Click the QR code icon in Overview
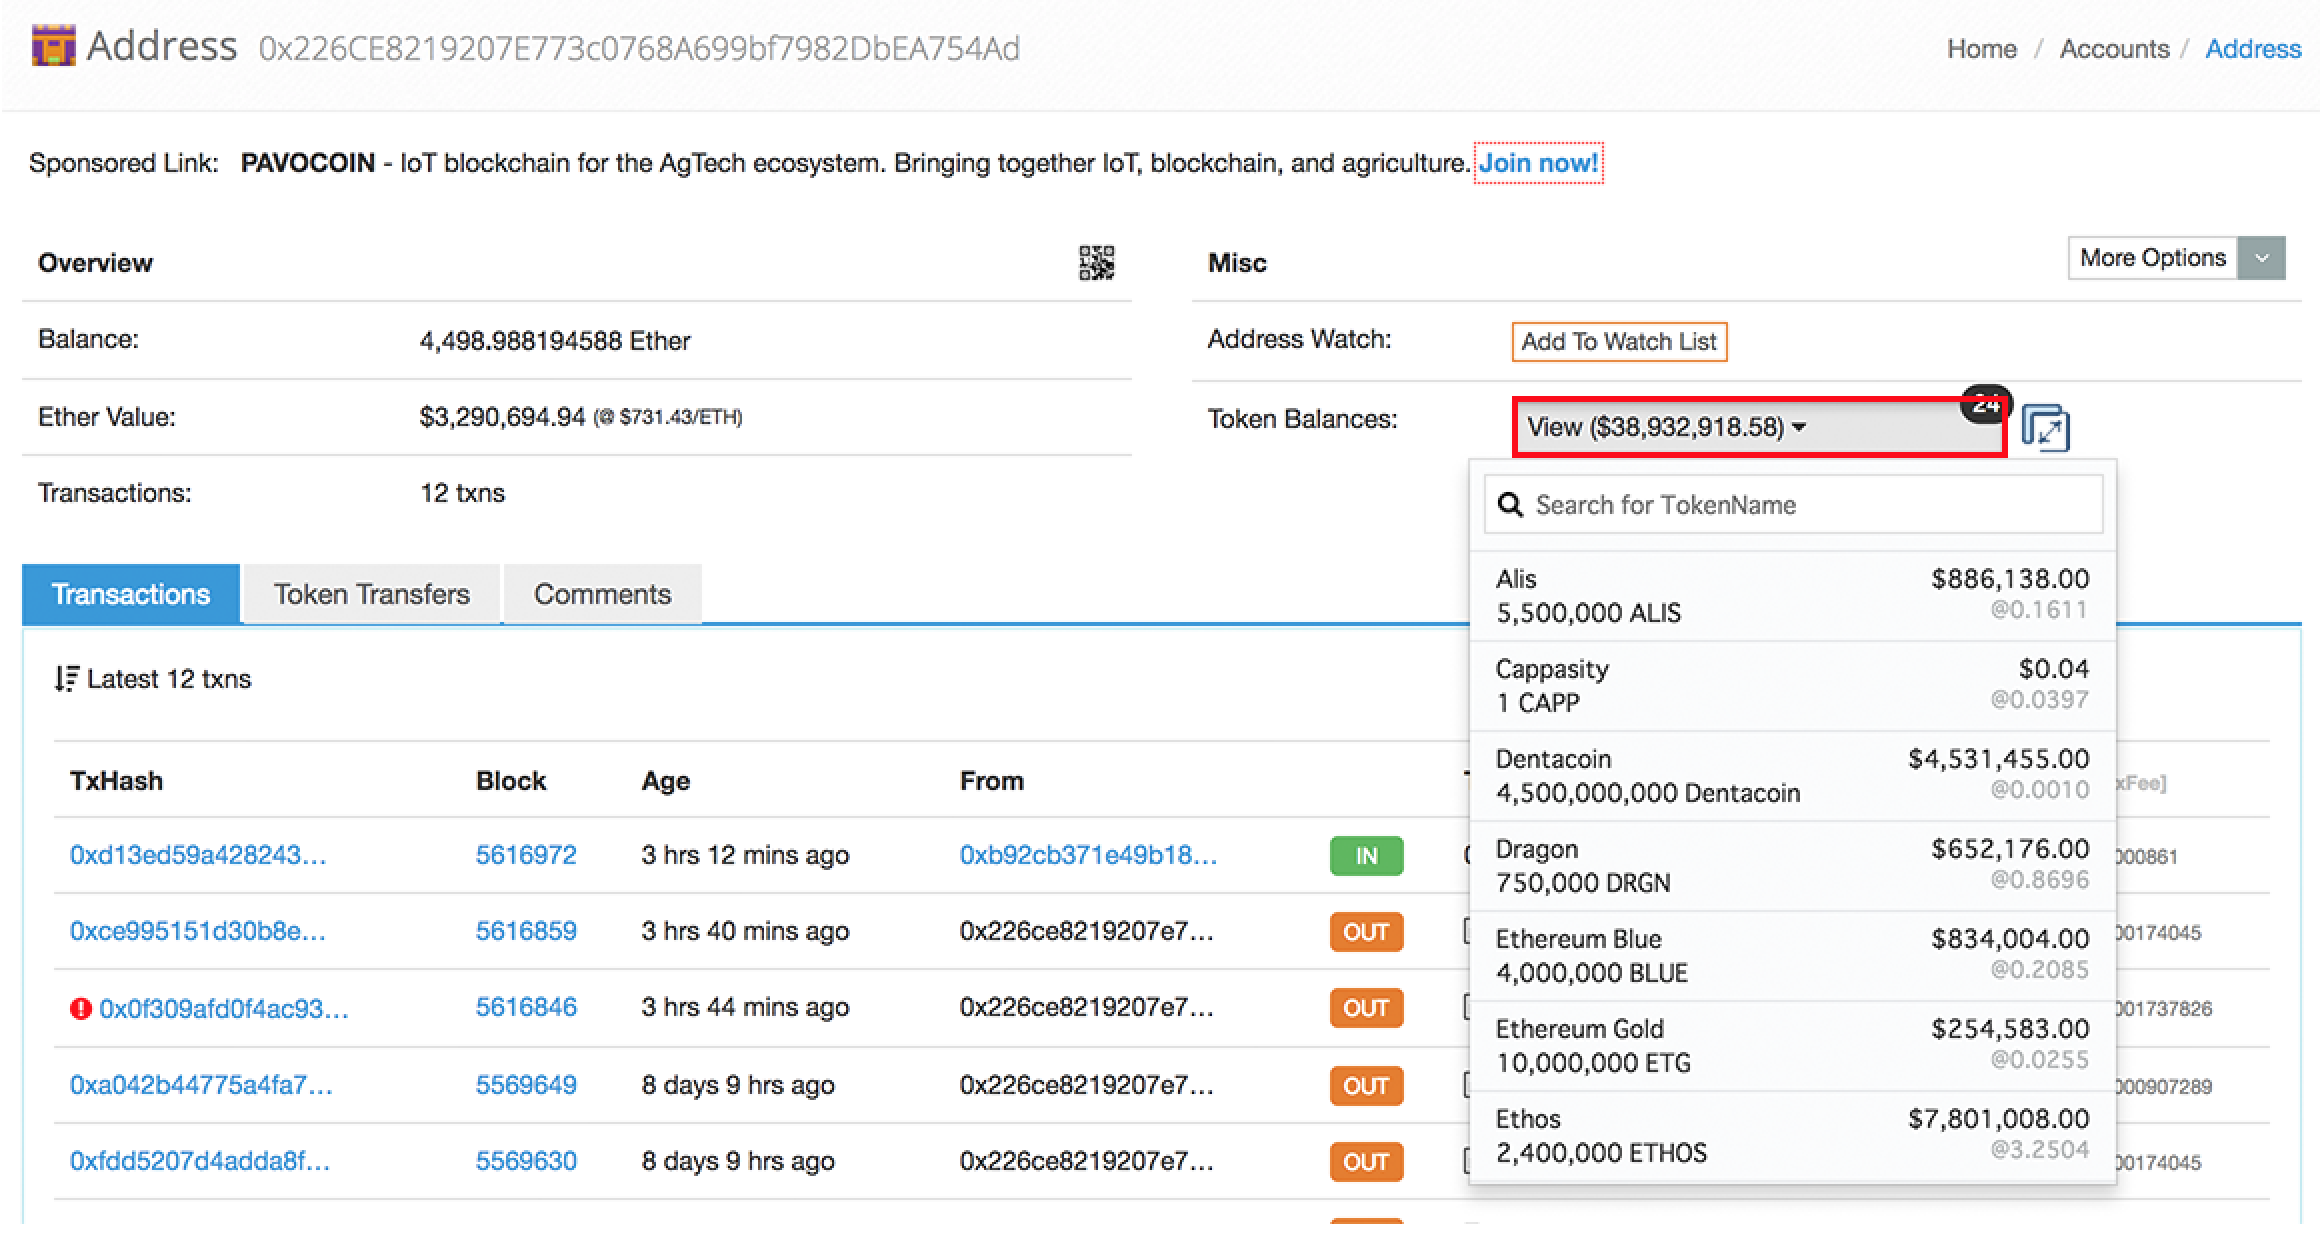The image size is (2320, 1238). [x=1096, y=263]
